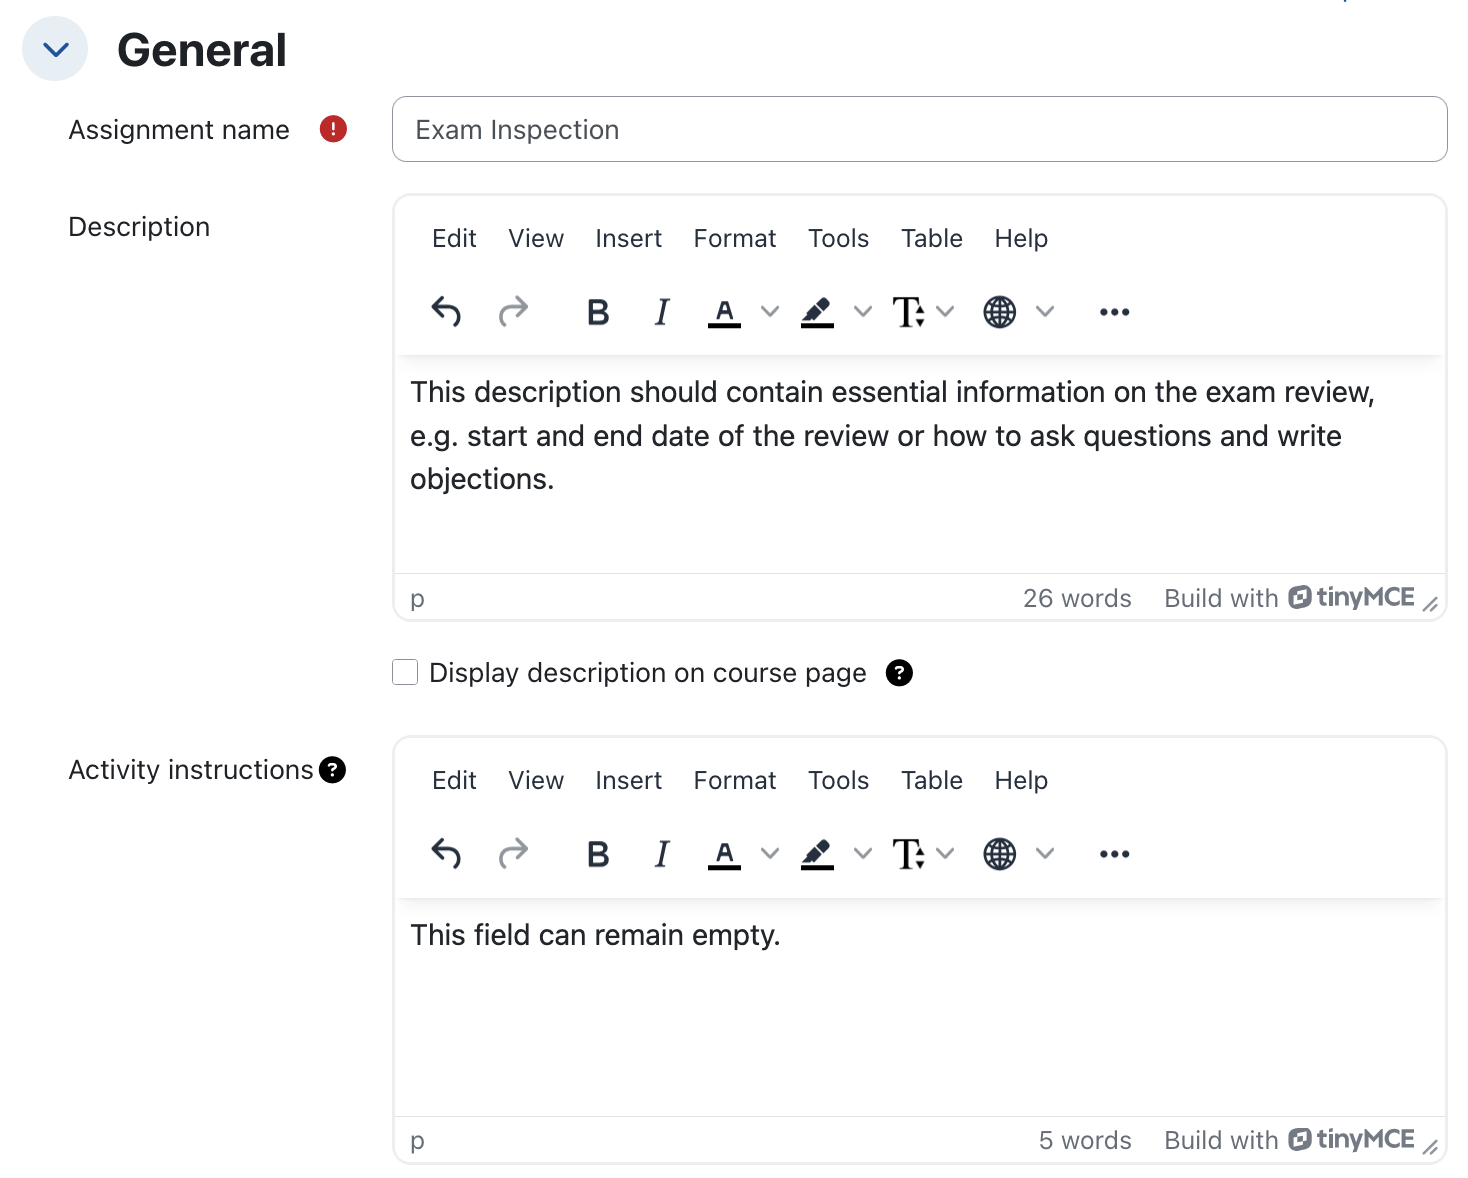Click the 5 words counter
This screenshot has width=1468, height=1178.
tap(1085, 1140)
